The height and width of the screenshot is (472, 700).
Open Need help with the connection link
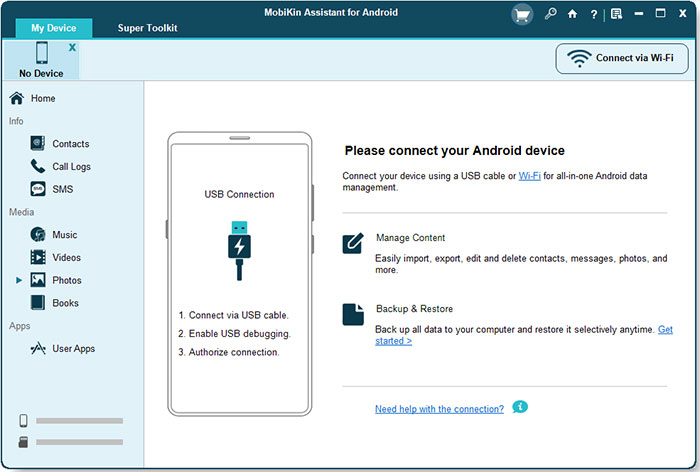click(x=439, y=409)
